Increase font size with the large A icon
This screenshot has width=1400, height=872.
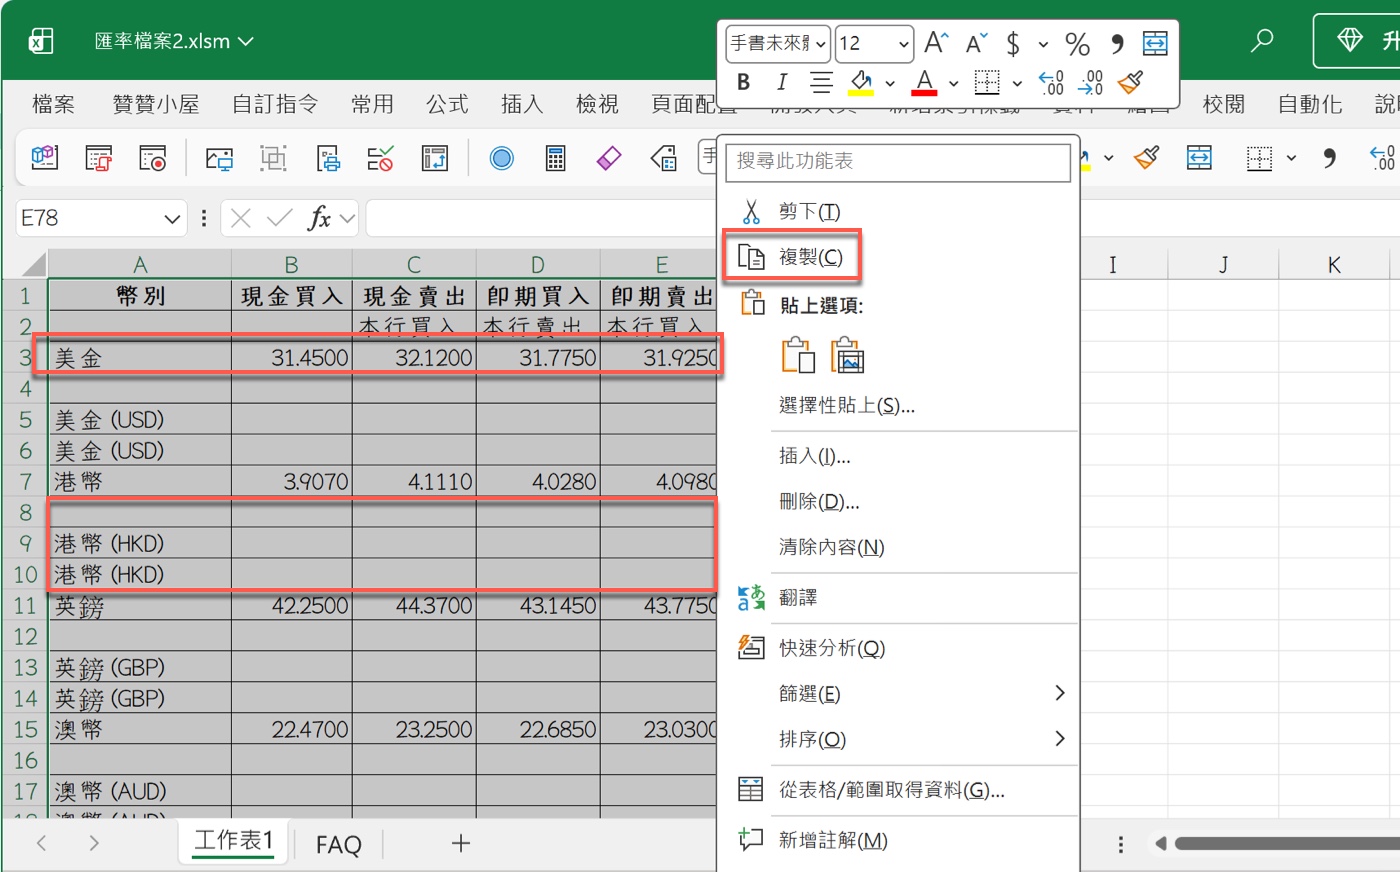936,43
